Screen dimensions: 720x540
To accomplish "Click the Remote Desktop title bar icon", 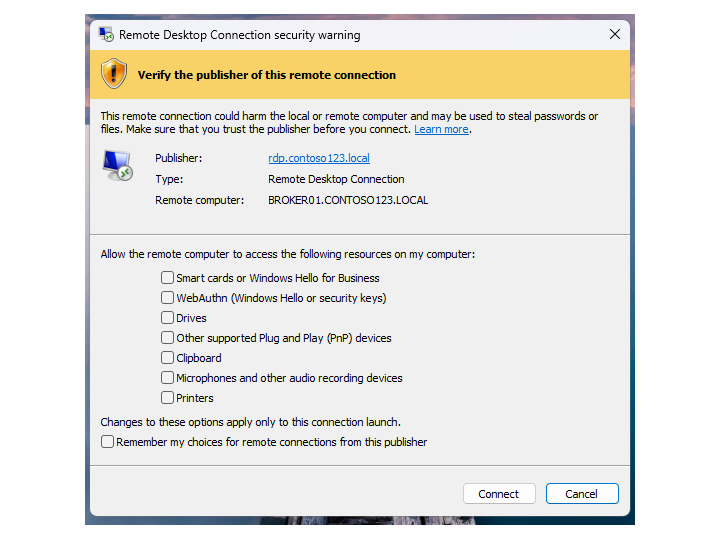I will pyautogui.click(x=106, y=35).
